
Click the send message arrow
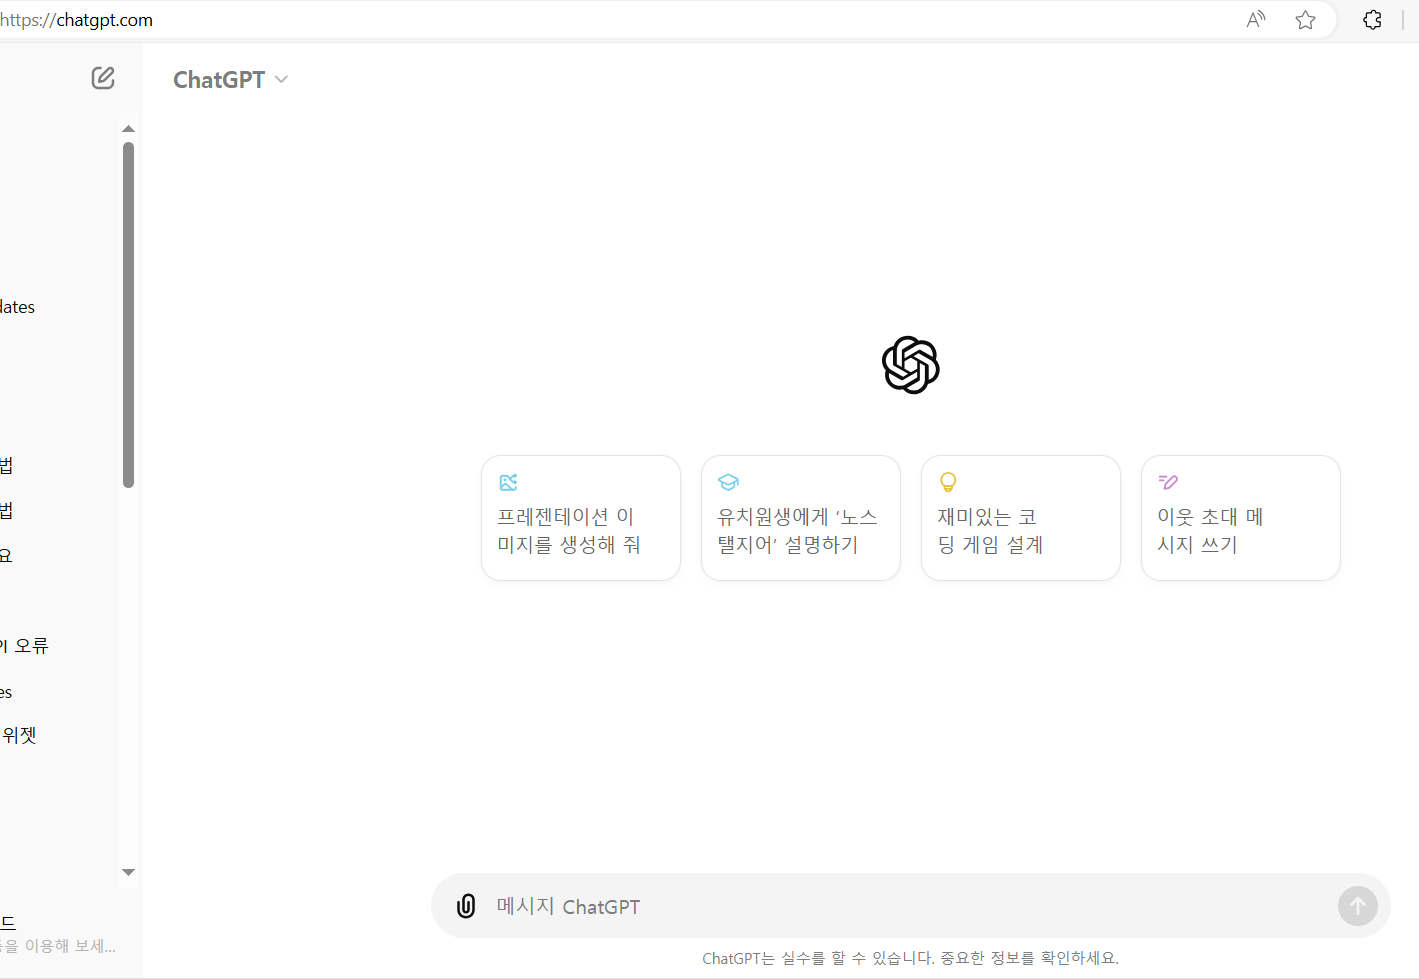[x=1357, y=905]
